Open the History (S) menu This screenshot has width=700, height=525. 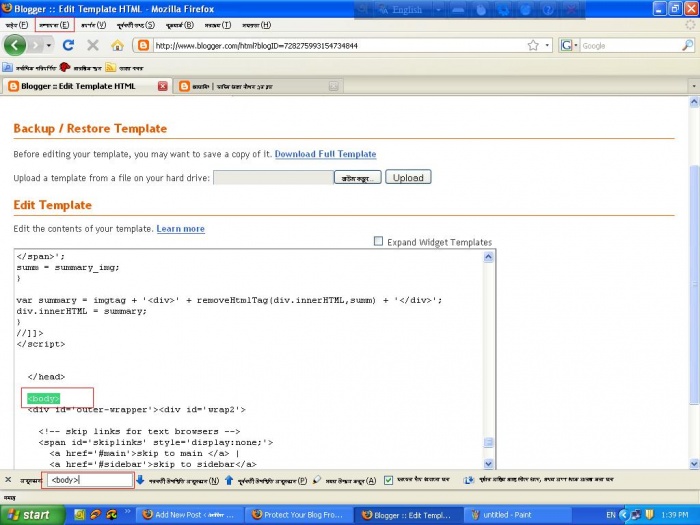coord(136,25)
